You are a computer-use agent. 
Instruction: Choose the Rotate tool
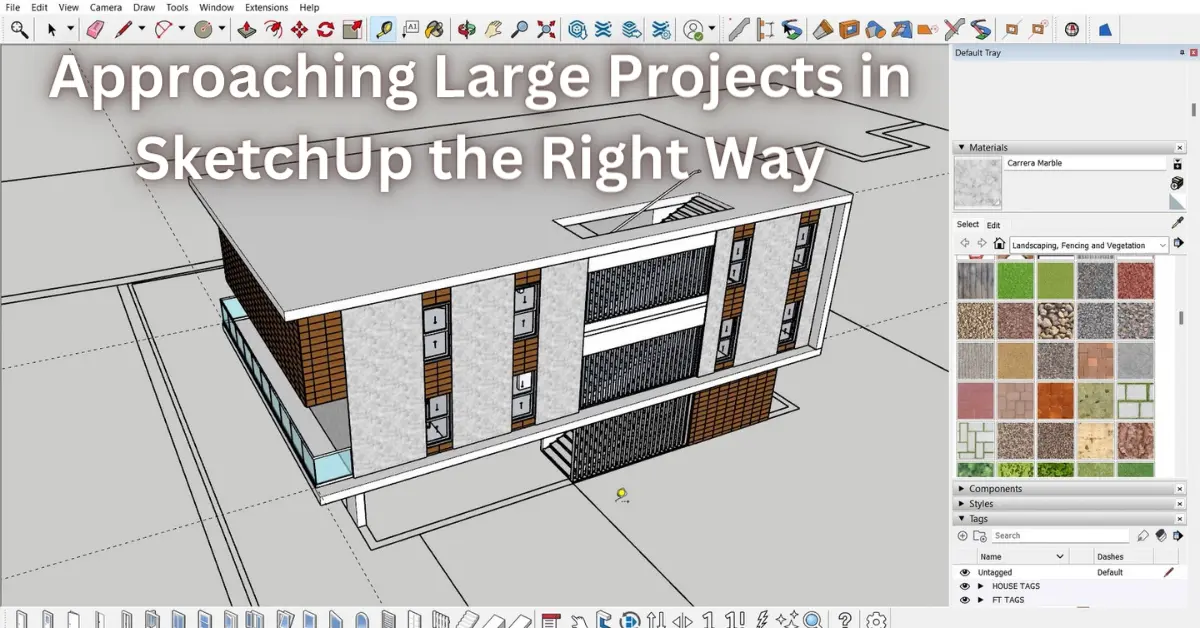325,30
